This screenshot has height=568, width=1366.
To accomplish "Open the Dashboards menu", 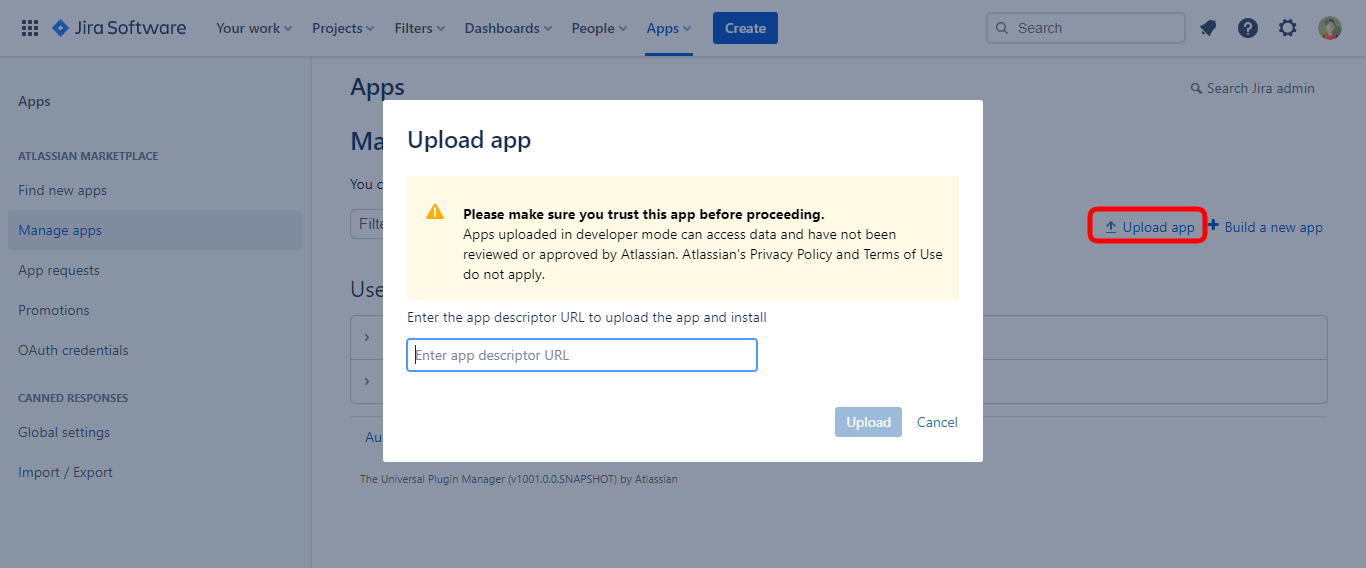I will 508,28.
